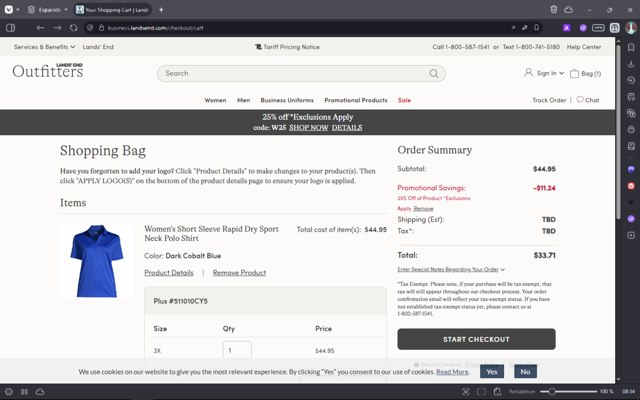This screenshot has height=400, width=640.
Task: Click Restablecer to reset the zoom
Action: tap(522, 391)
